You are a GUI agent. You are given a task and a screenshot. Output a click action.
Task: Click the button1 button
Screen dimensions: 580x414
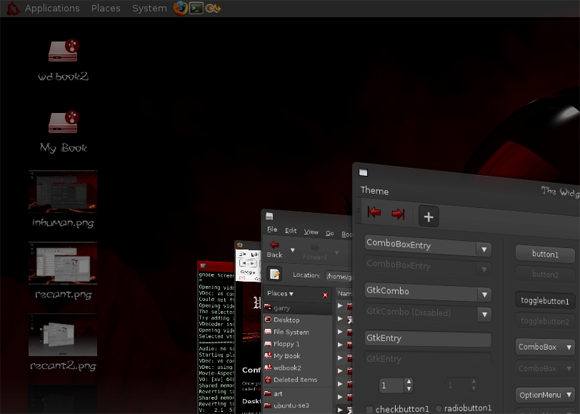pyautogui.click(x=545, y=254)
